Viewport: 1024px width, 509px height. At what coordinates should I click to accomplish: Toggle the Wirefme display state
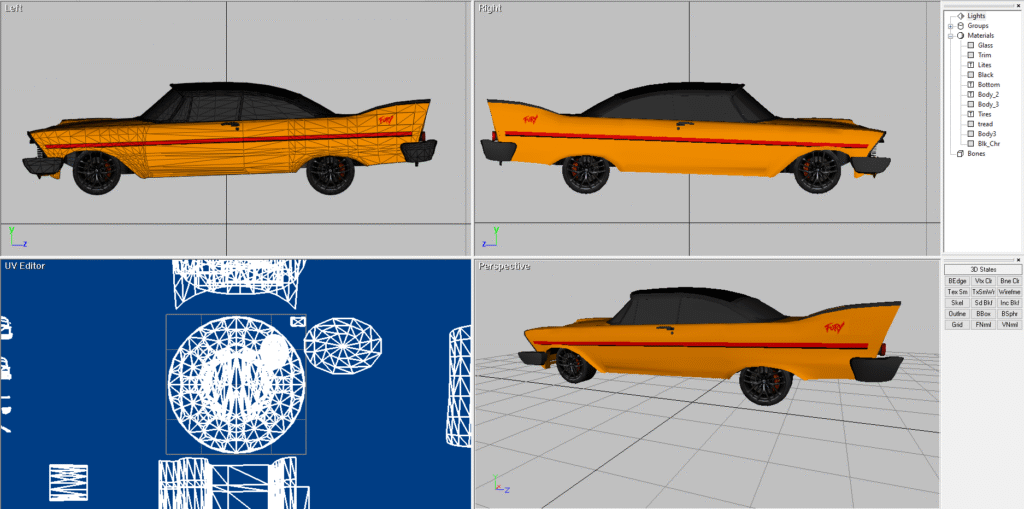1009,292
